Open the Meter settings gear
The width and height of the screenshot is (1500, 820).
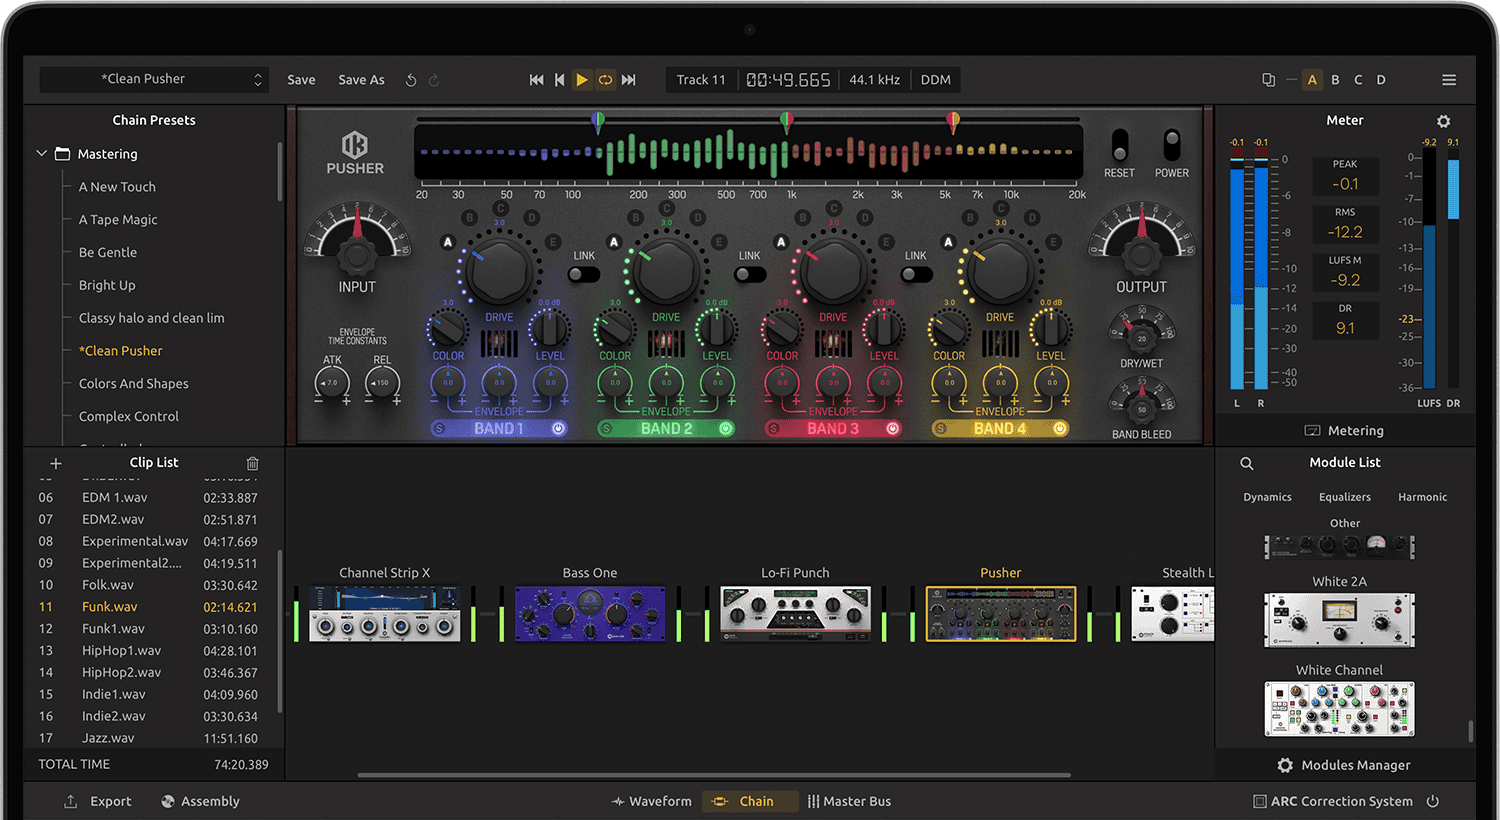coord(1443,120)
